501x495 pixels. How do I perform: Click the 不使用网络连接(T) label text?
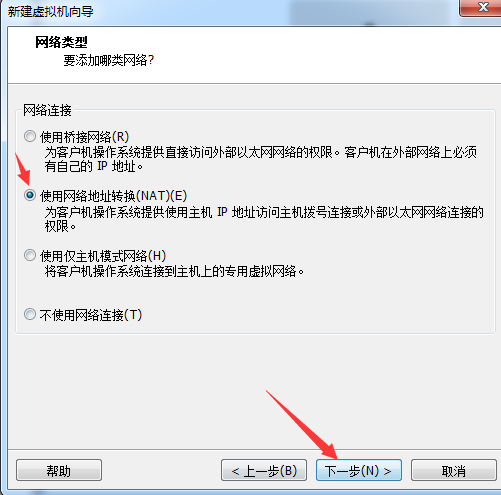pyautogui.click(x=91, y=315)
